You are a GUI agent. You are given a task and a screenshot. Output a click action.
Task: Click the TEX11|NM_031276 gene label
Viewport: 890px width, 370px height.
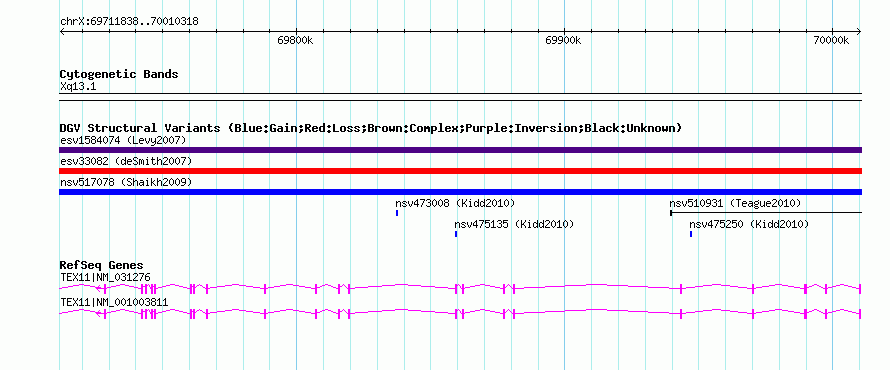(105, 277)
